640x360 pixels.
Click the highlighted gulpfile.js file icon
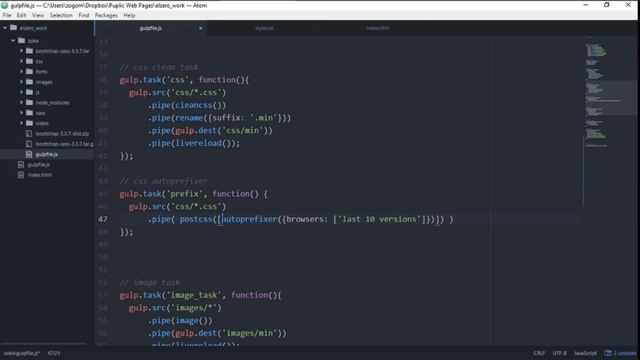pos(29,154)
